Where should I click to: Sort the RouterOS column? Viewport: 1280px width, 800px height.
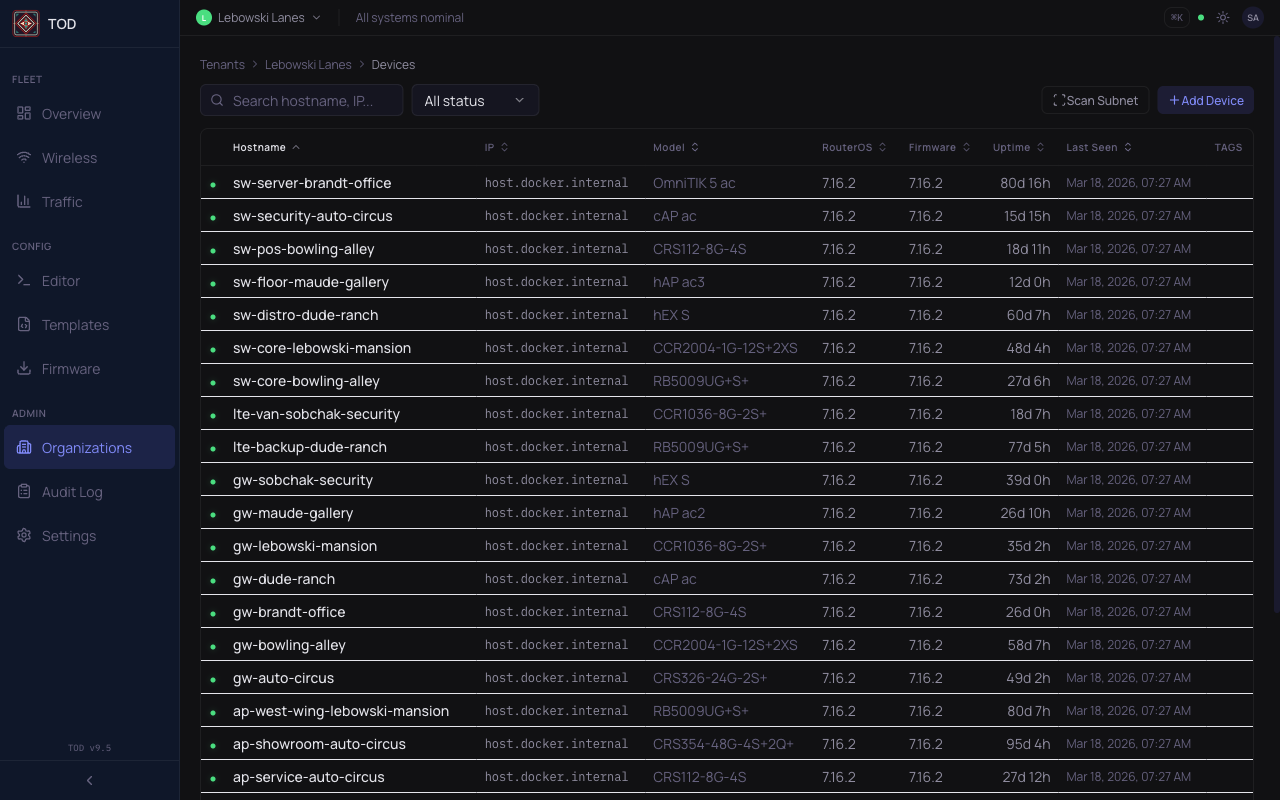pyautogui.click(x=853, y=147)
